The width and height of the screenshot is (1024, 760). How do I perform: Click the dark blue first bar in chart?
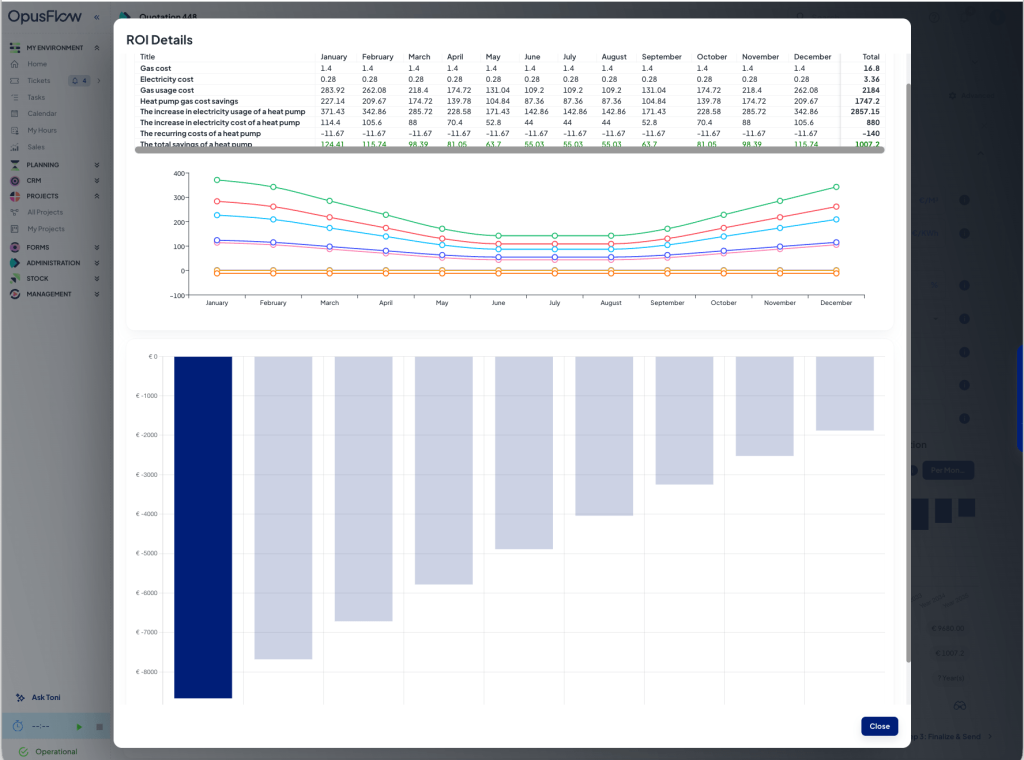(x=203, y=528)
